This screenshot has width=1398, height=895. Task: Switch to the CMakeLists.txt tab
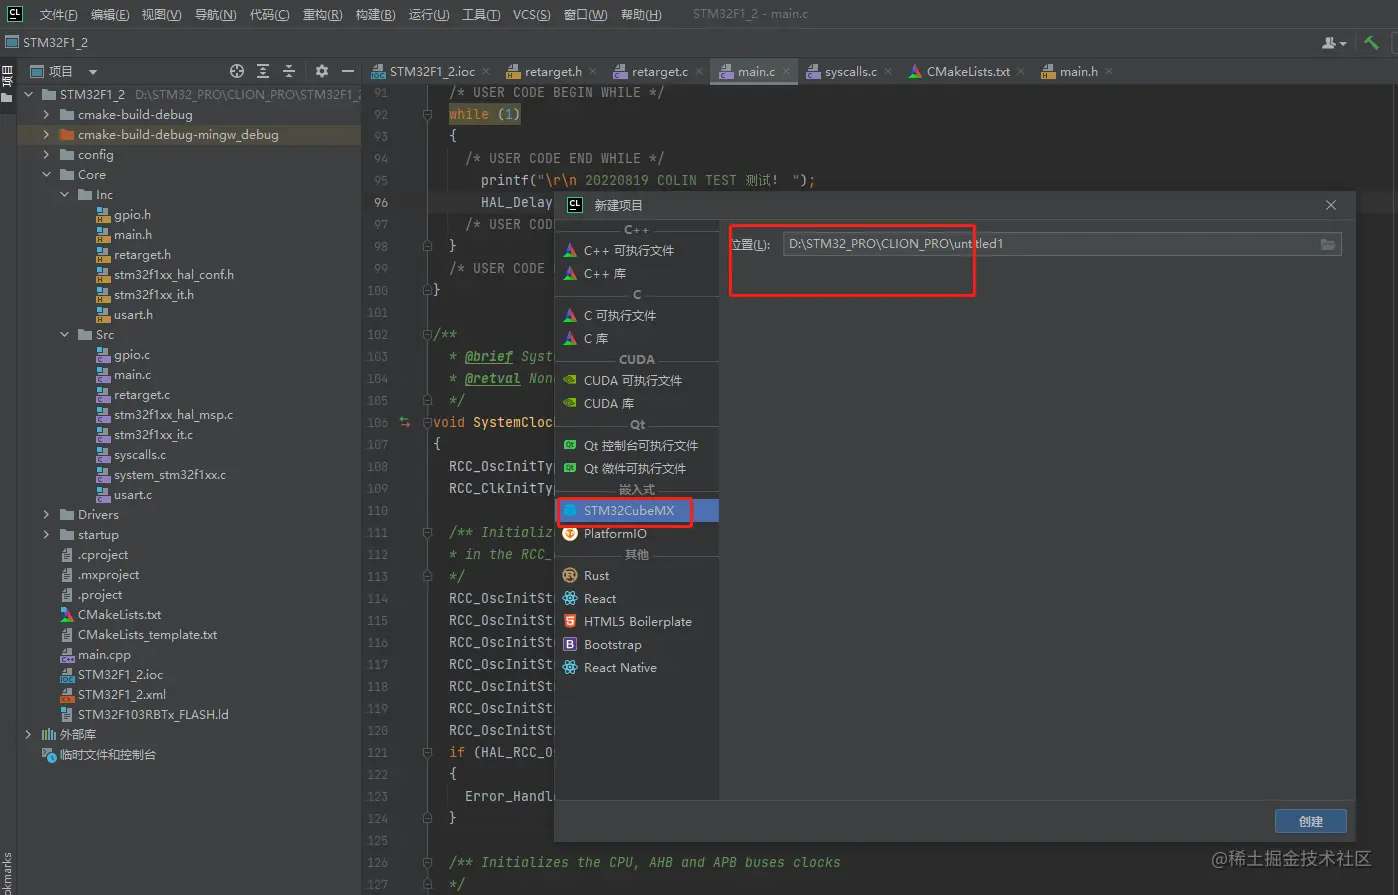point(968,71)
